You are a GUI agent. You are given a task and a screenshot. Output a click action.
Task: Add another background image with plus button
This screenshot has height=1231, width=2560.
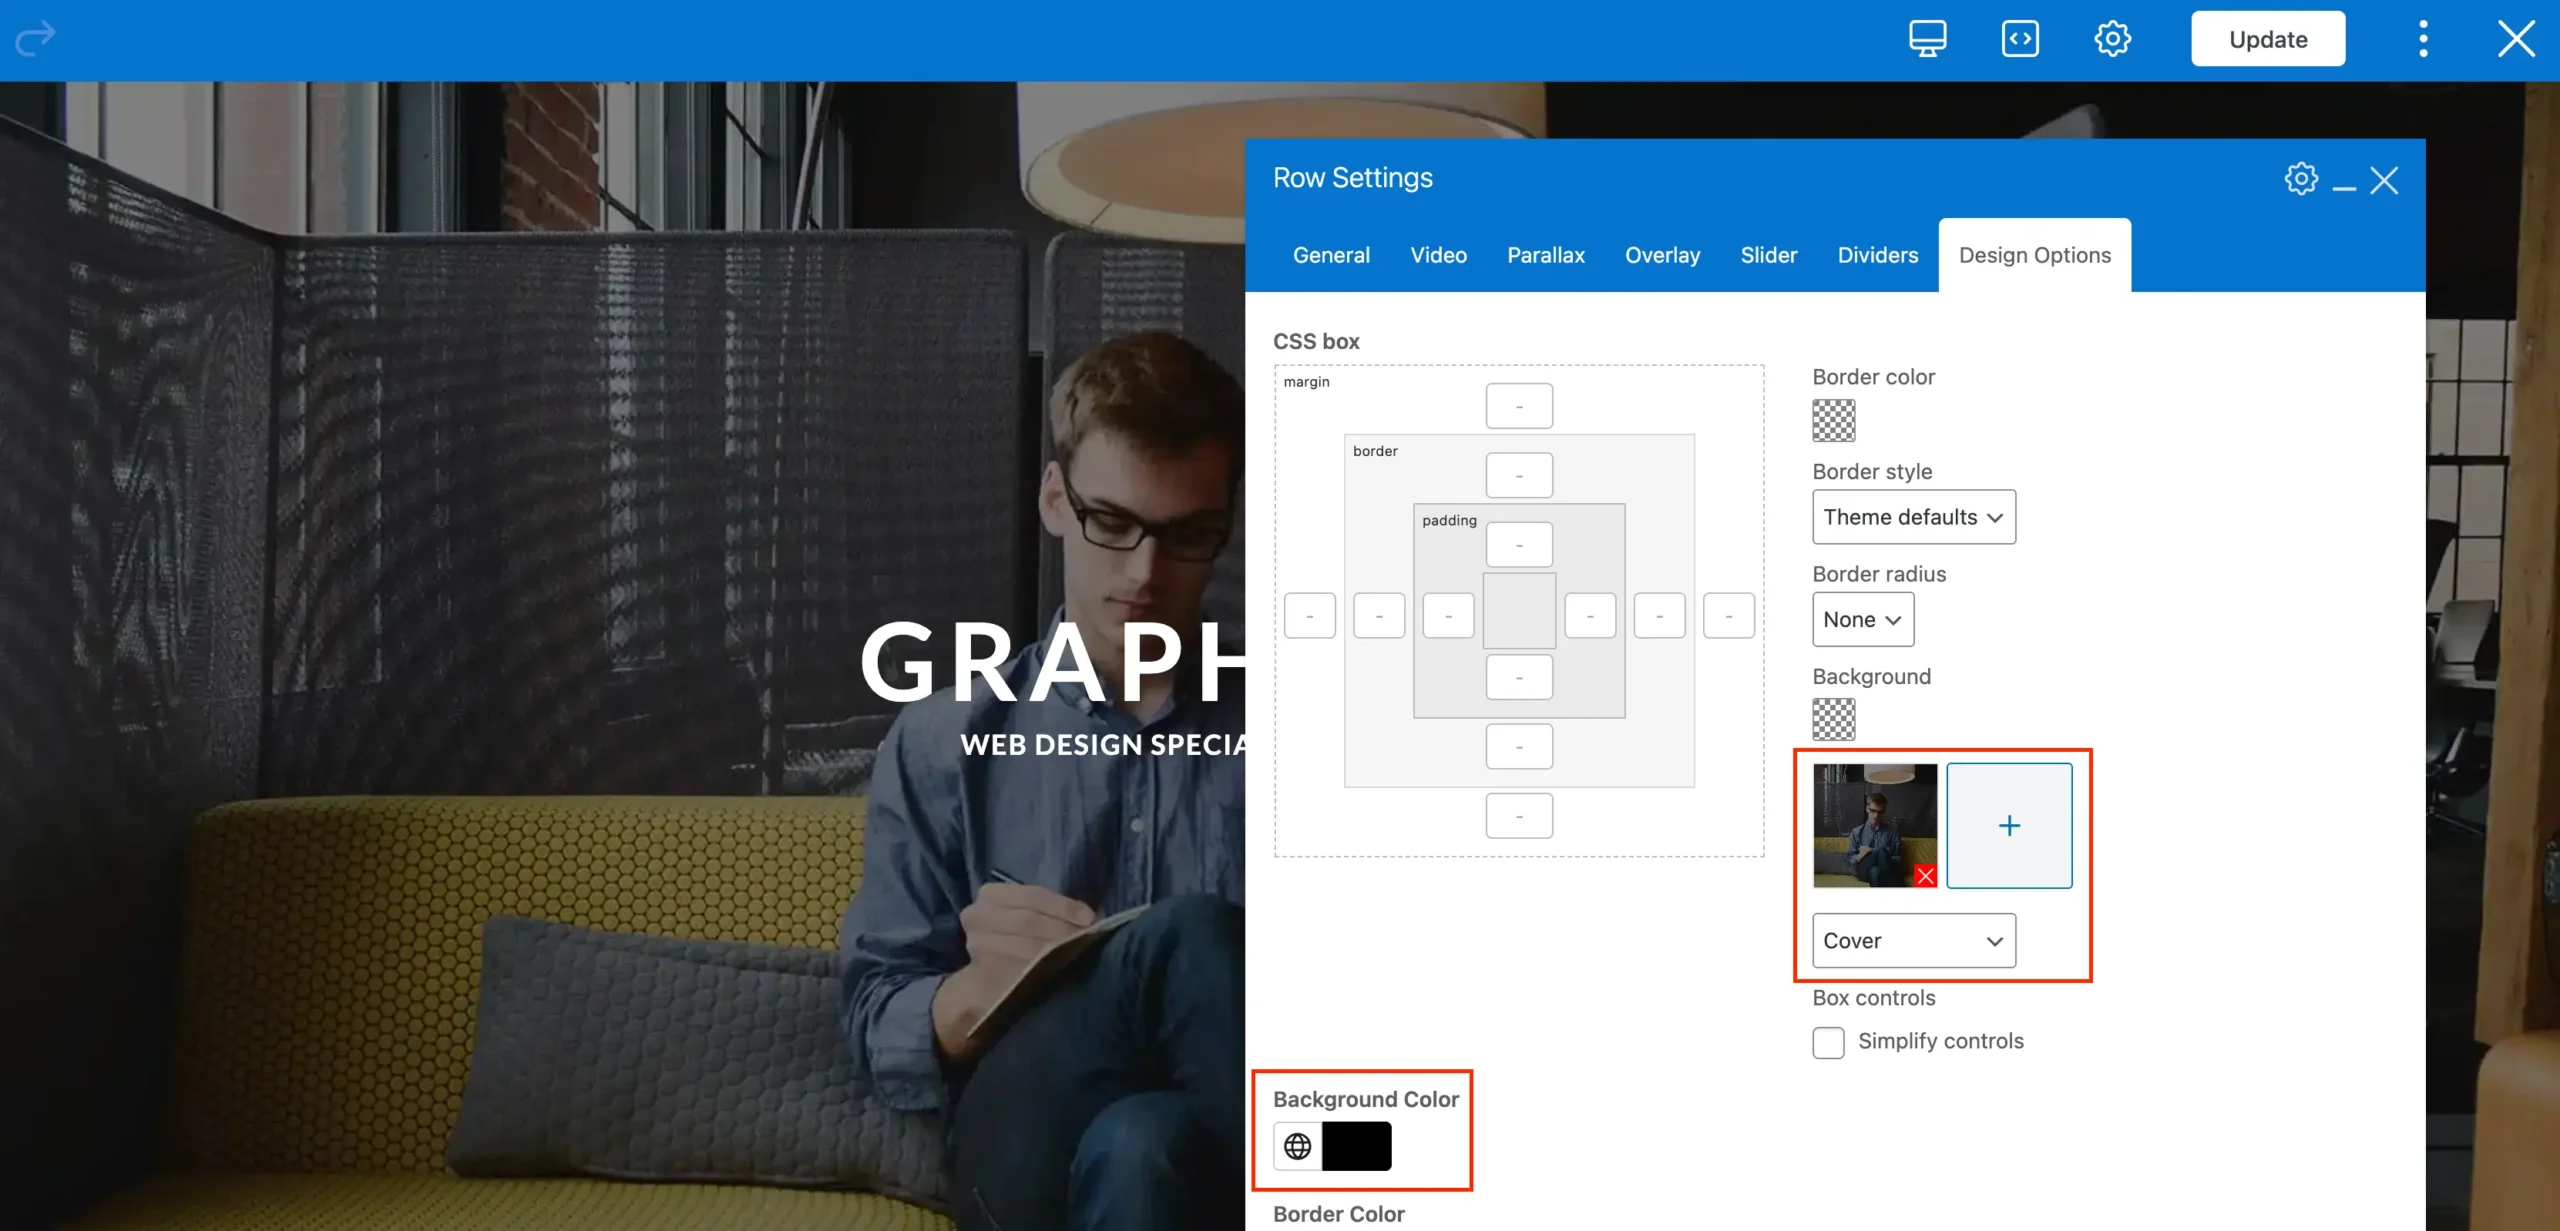(x=2008, y=826)
